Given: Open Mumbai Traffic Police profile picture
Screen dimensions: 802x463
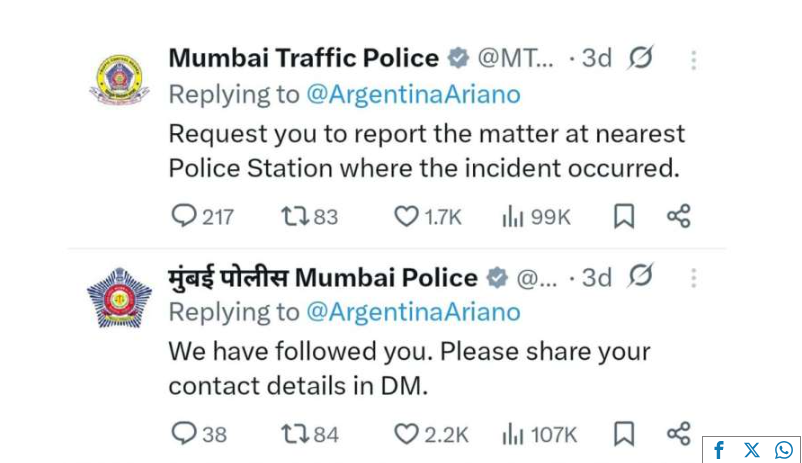Looking at the screenshot, I should tap(119, 80).
